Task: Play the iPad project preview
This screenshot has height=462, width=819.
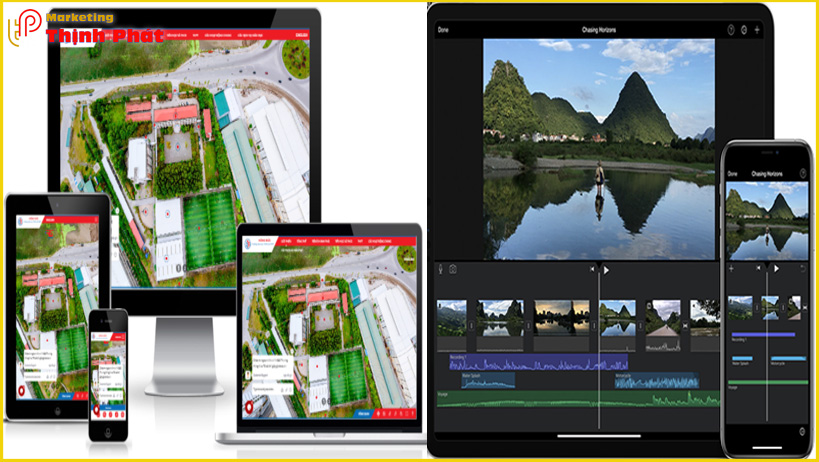Action: point(606,270)
